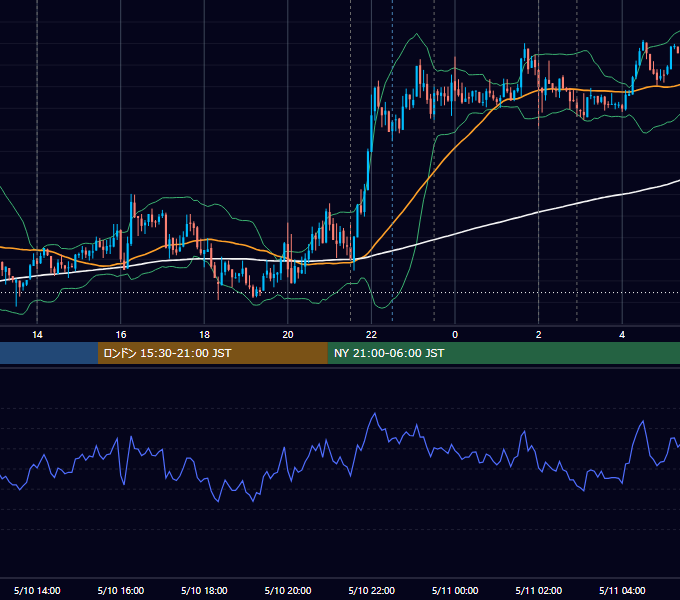This screenshot has width=680, height=600.
Task: Click the 5/11 02:00 date label
Action: click(539, 590)
